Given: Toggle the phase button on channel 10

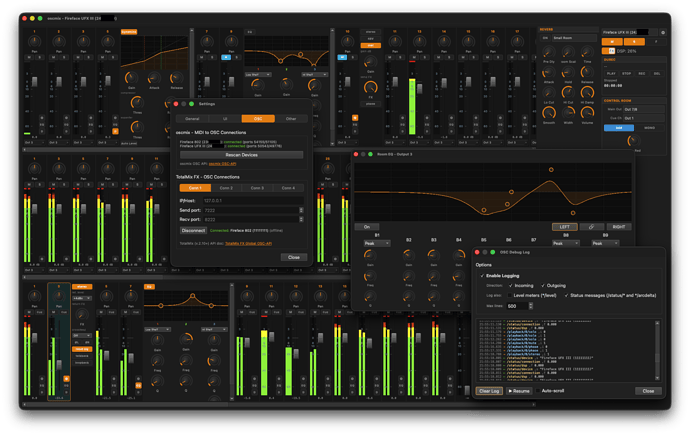Looking at the screenshot, I should pyautogui.click(x=371, y=104).
